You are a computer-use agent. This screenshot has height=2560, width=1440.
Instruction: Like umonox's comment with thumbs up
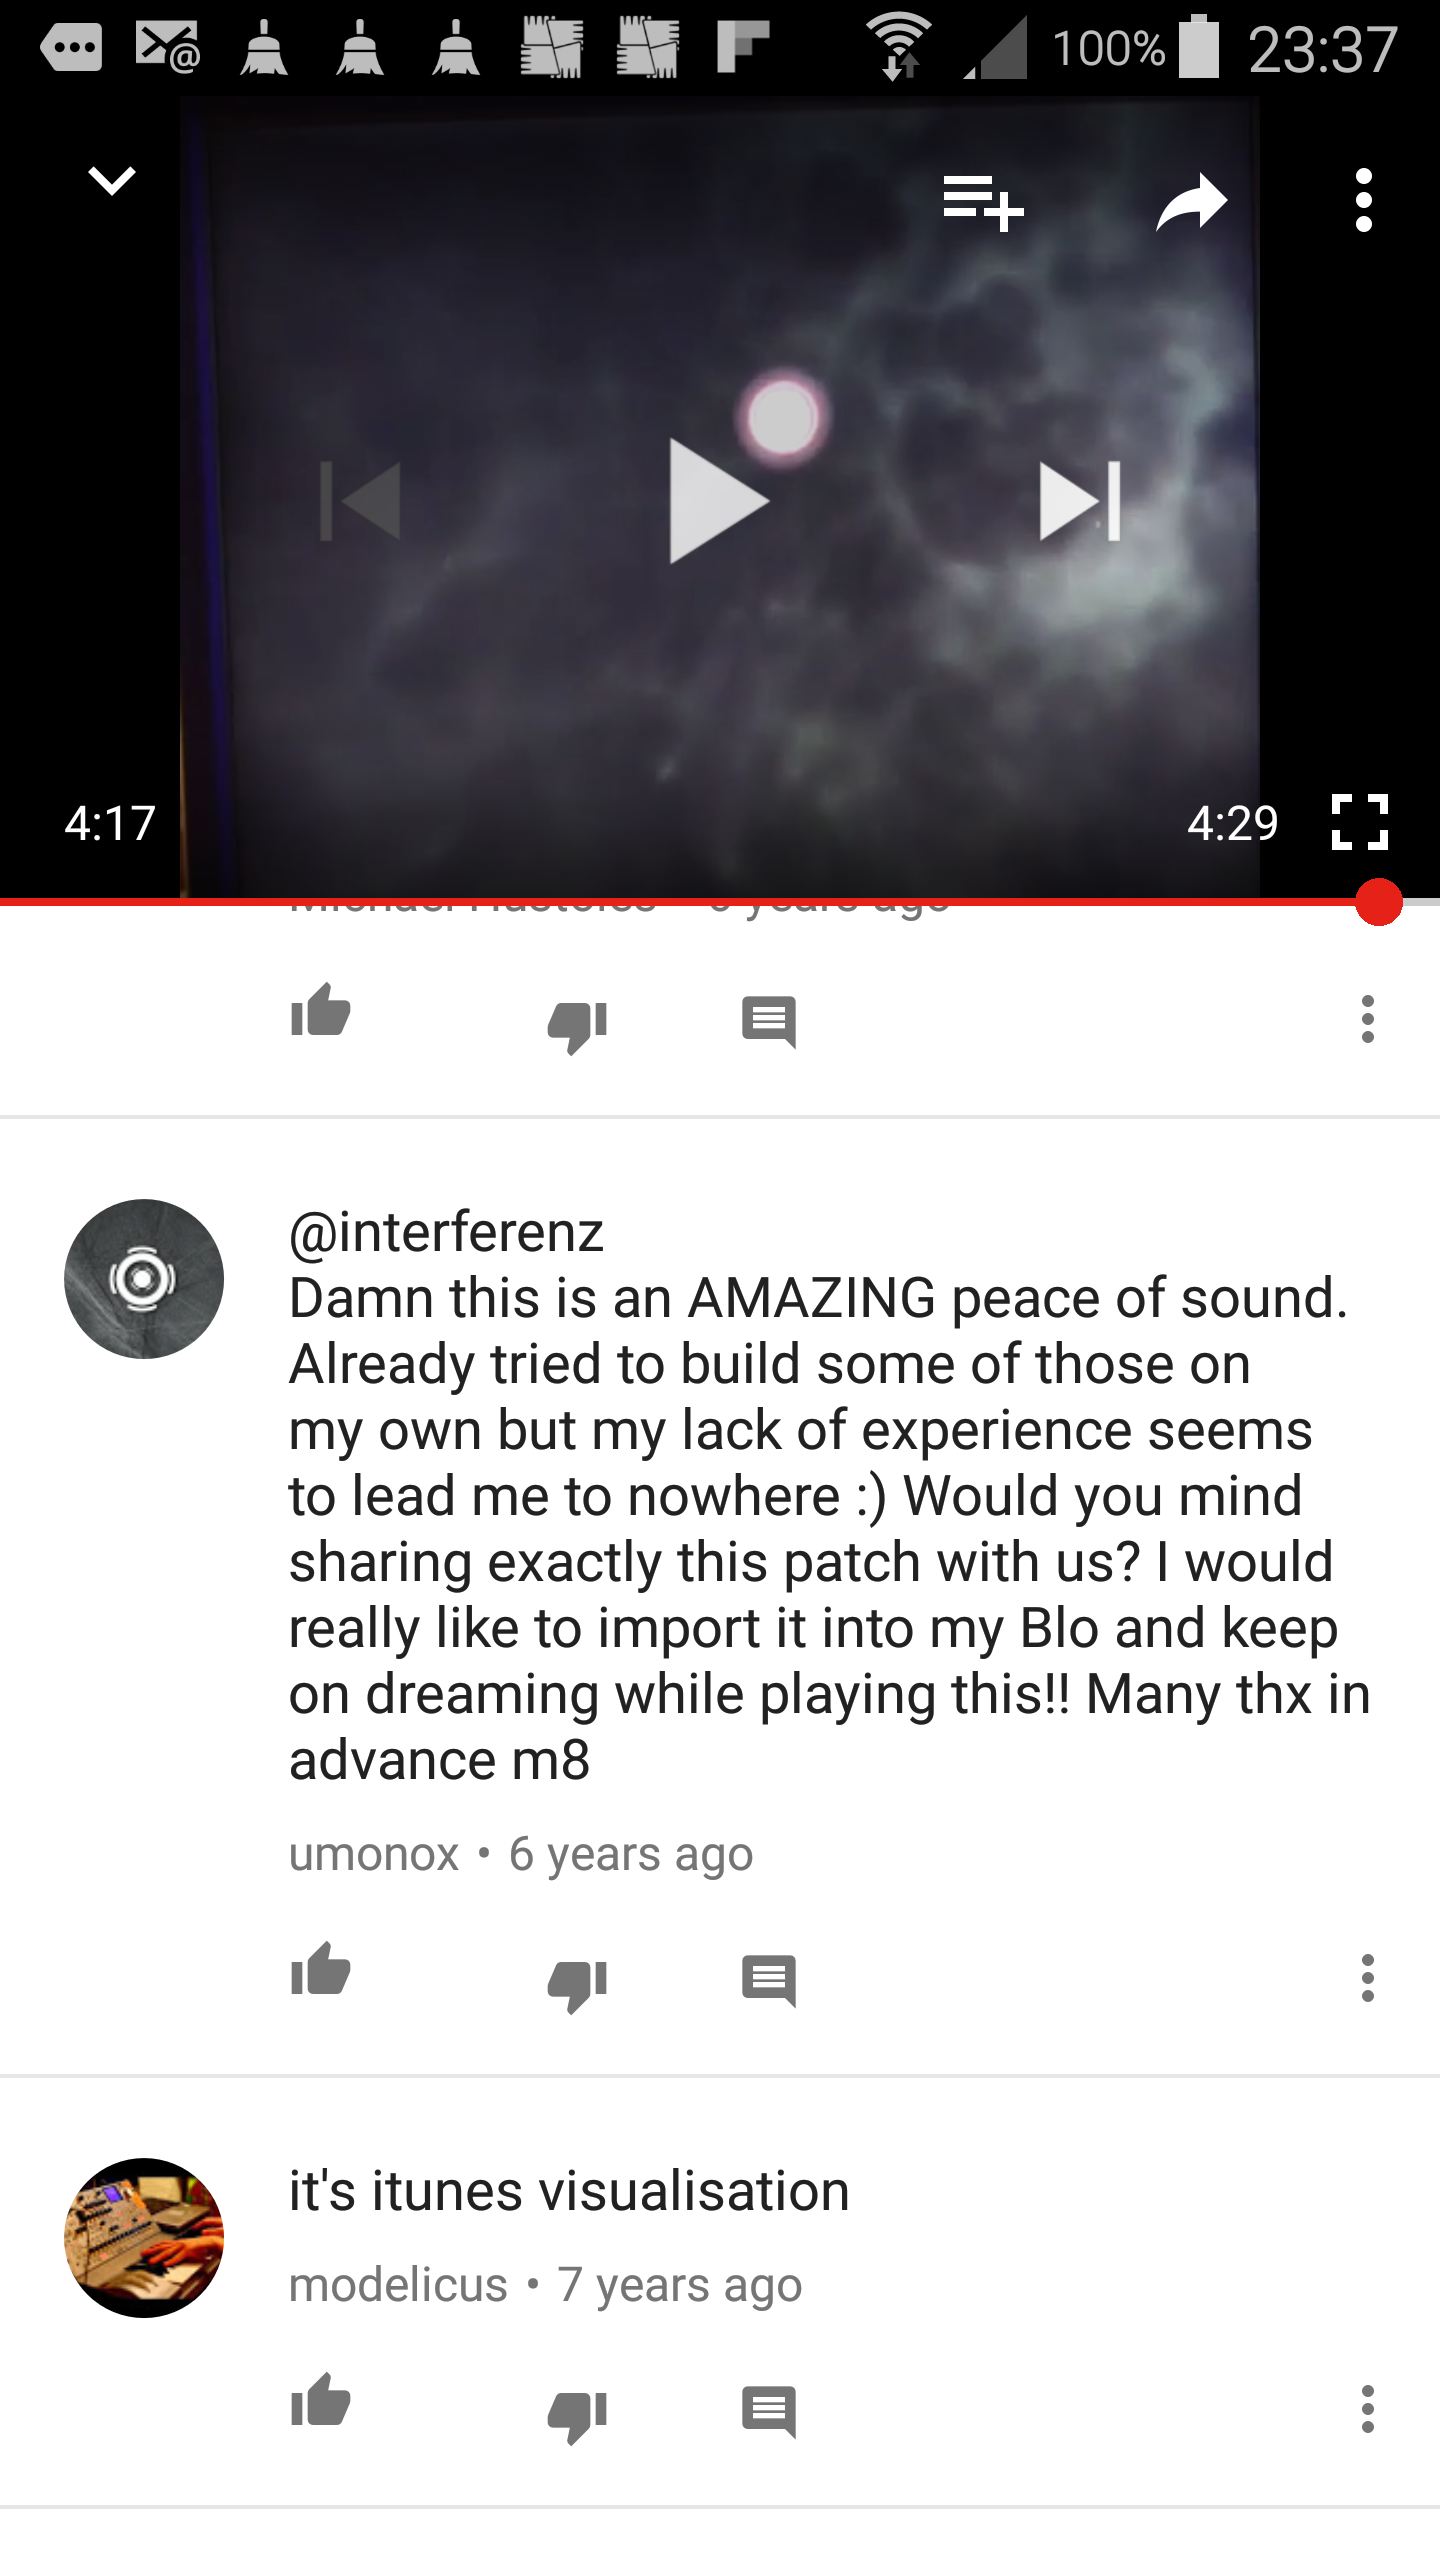(320, 1969)
